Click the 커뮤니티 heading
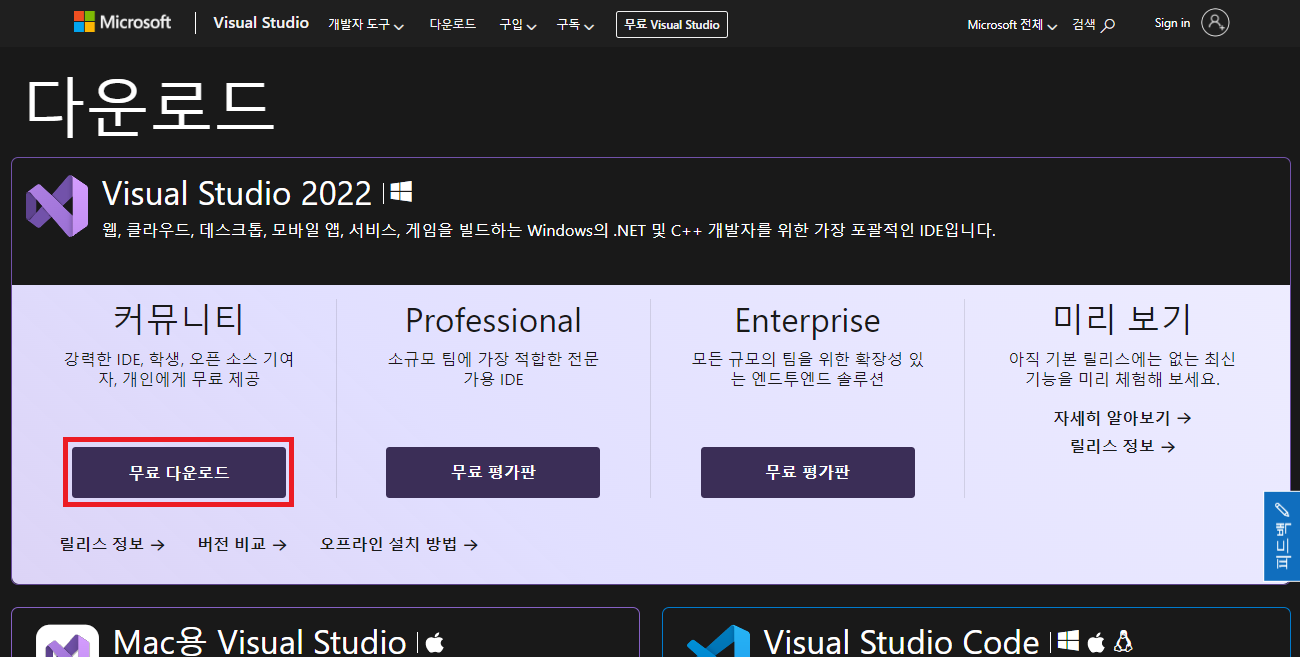This screenshot has height=657, width=1300. pos(179,319)
